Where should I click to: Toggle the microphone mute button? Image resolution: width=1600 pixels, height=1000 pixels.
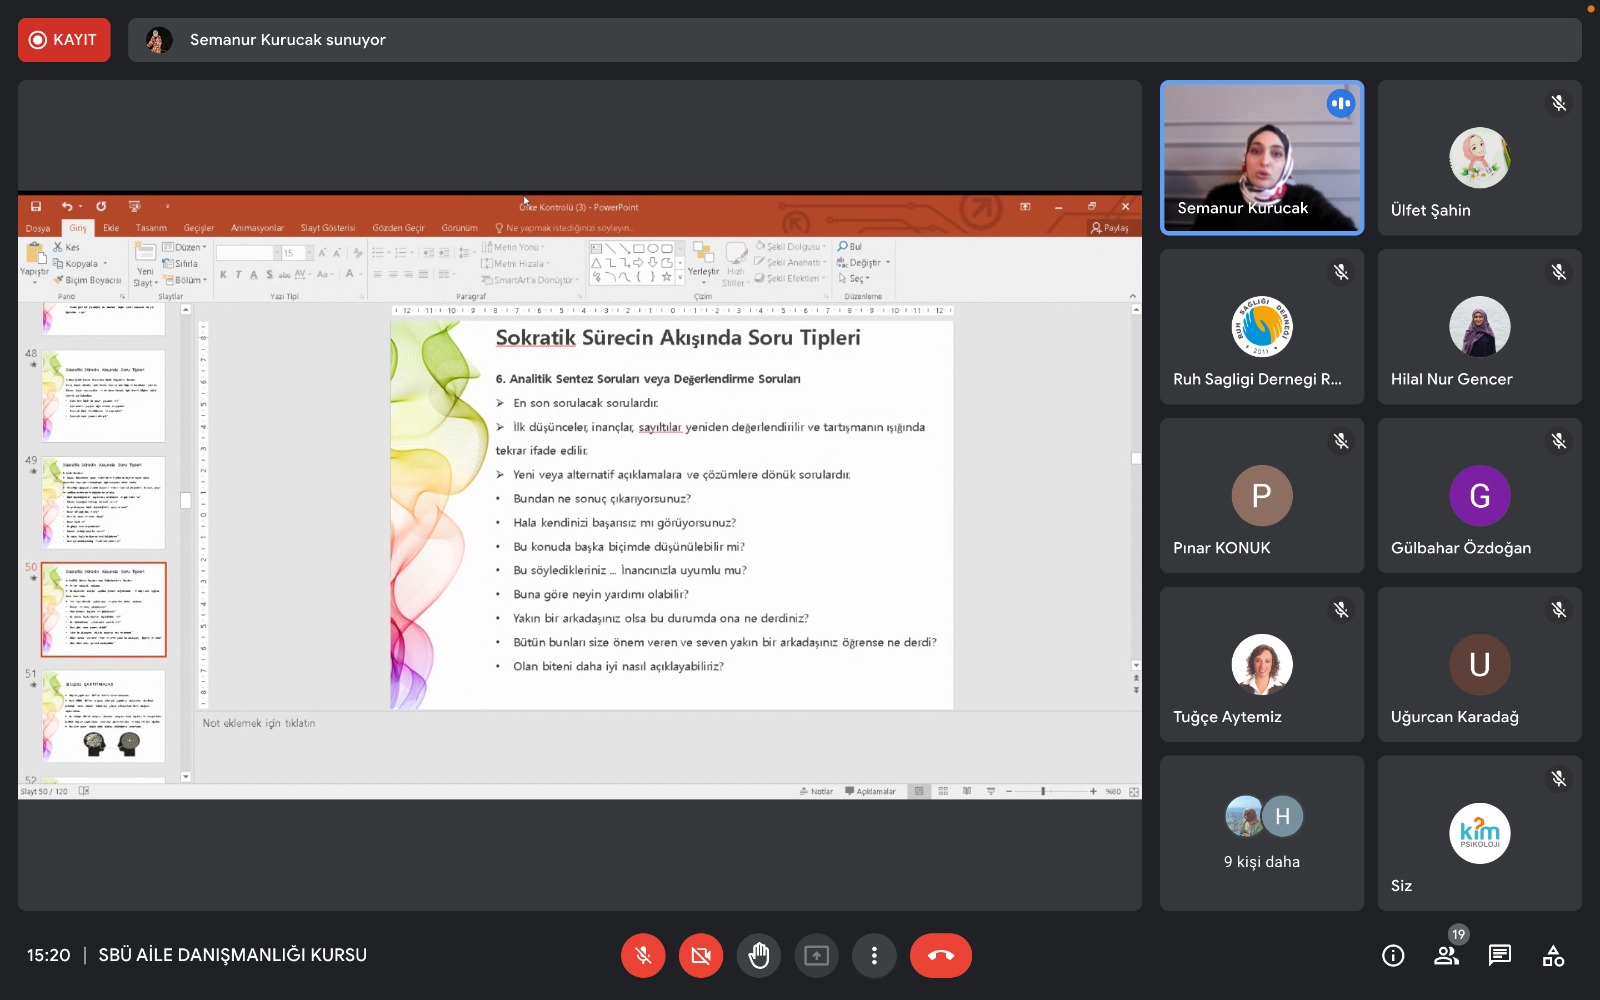643,956
